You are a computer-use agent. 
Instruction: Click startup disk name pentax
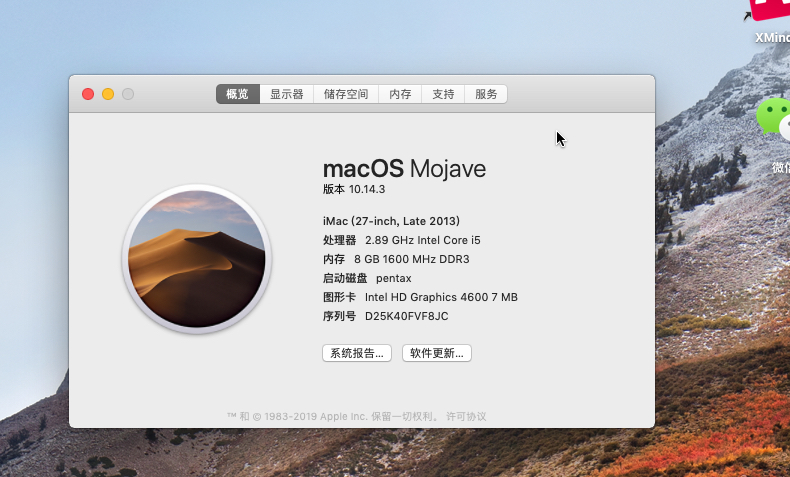click(x=393, y=279)
